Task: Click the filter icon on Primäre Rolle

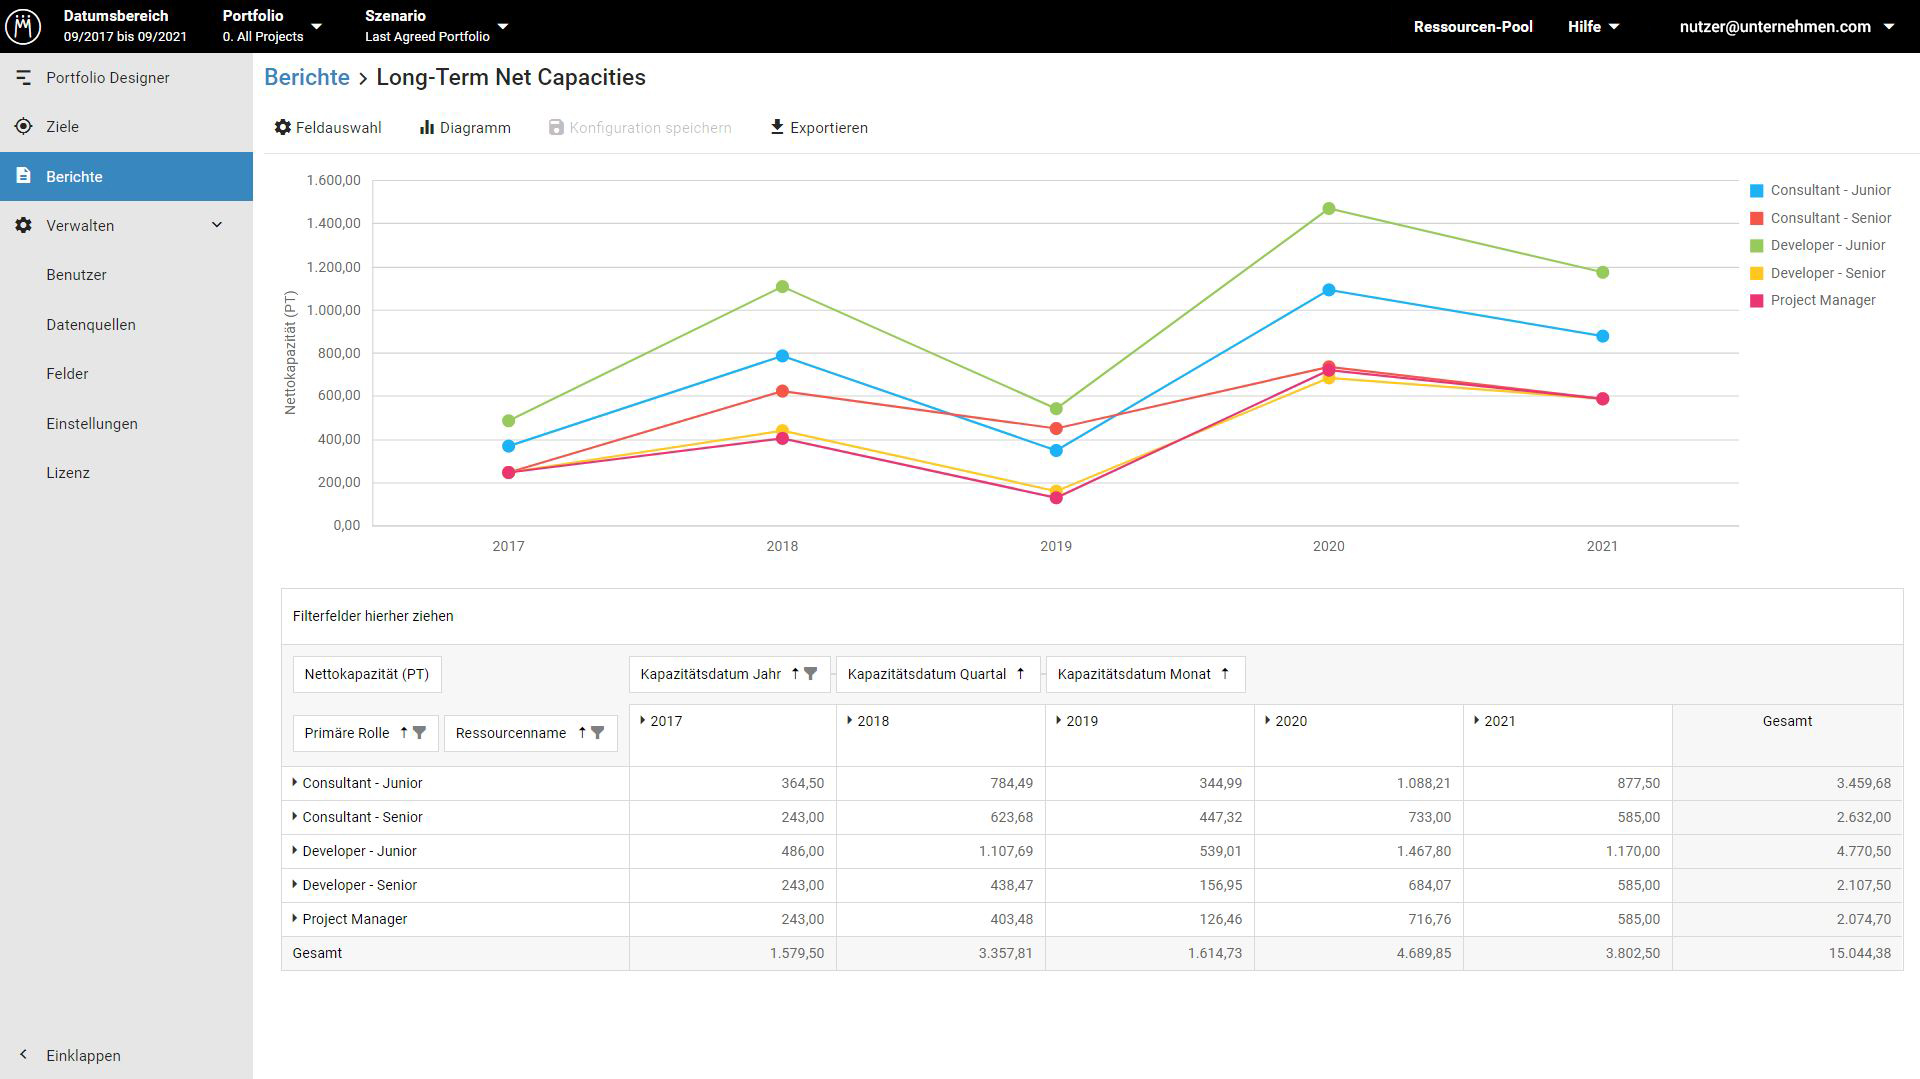Action: [420, 733]
